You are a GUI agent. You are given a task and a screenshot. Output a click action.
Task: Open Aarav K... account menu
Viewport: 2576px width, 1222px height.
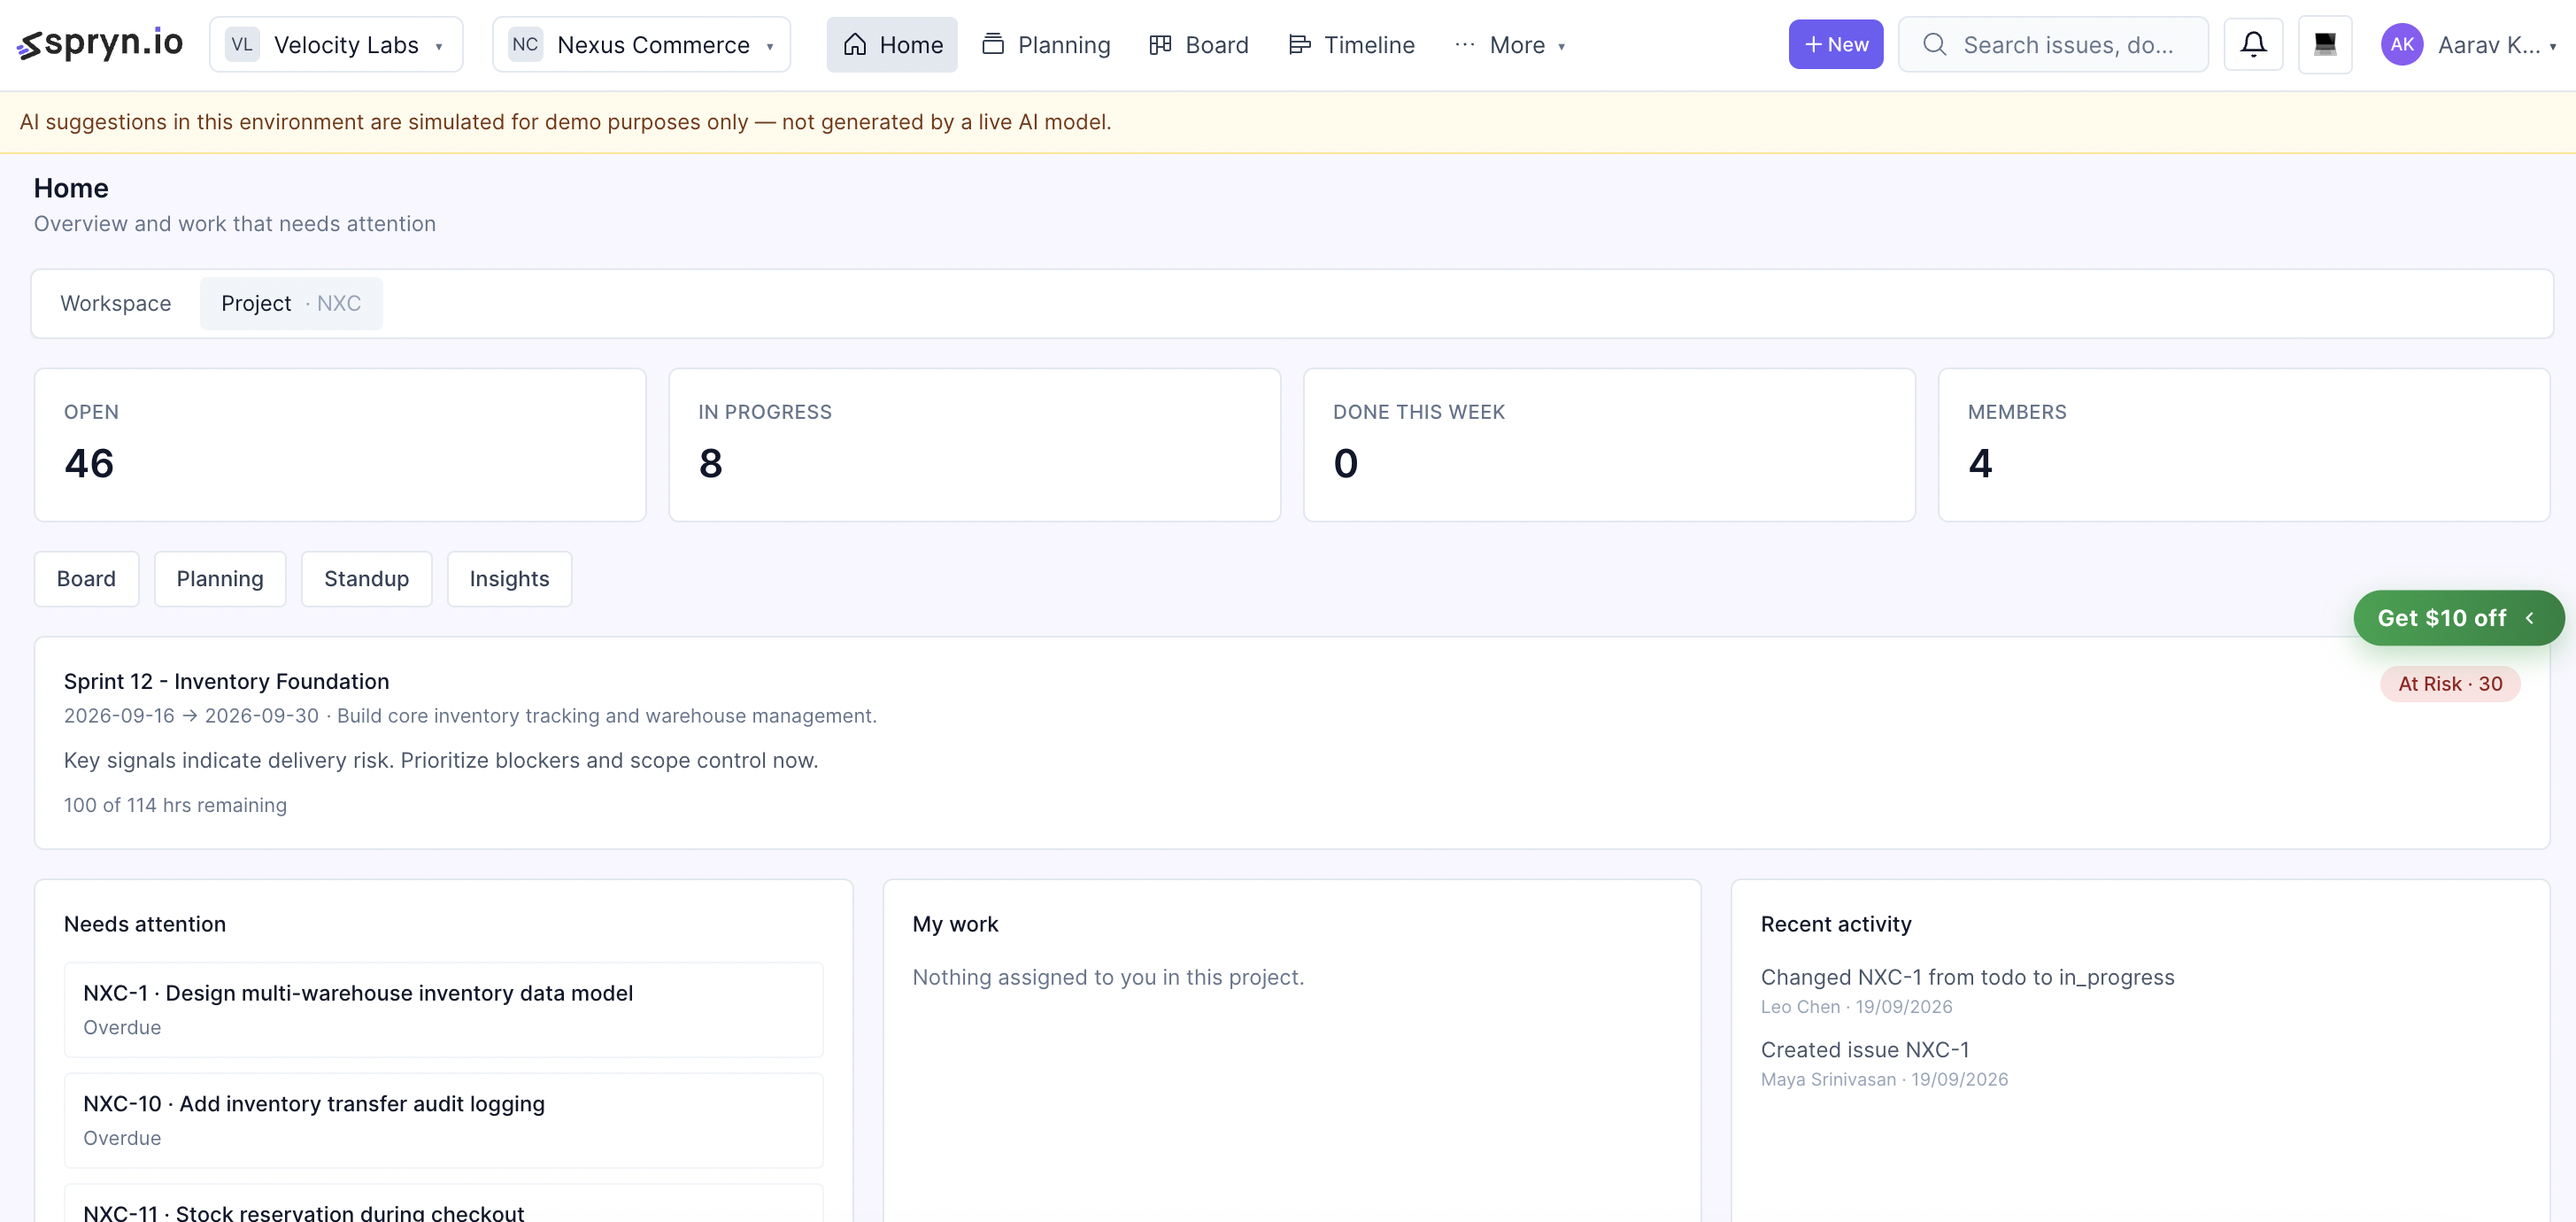(x=2468, y=45)
